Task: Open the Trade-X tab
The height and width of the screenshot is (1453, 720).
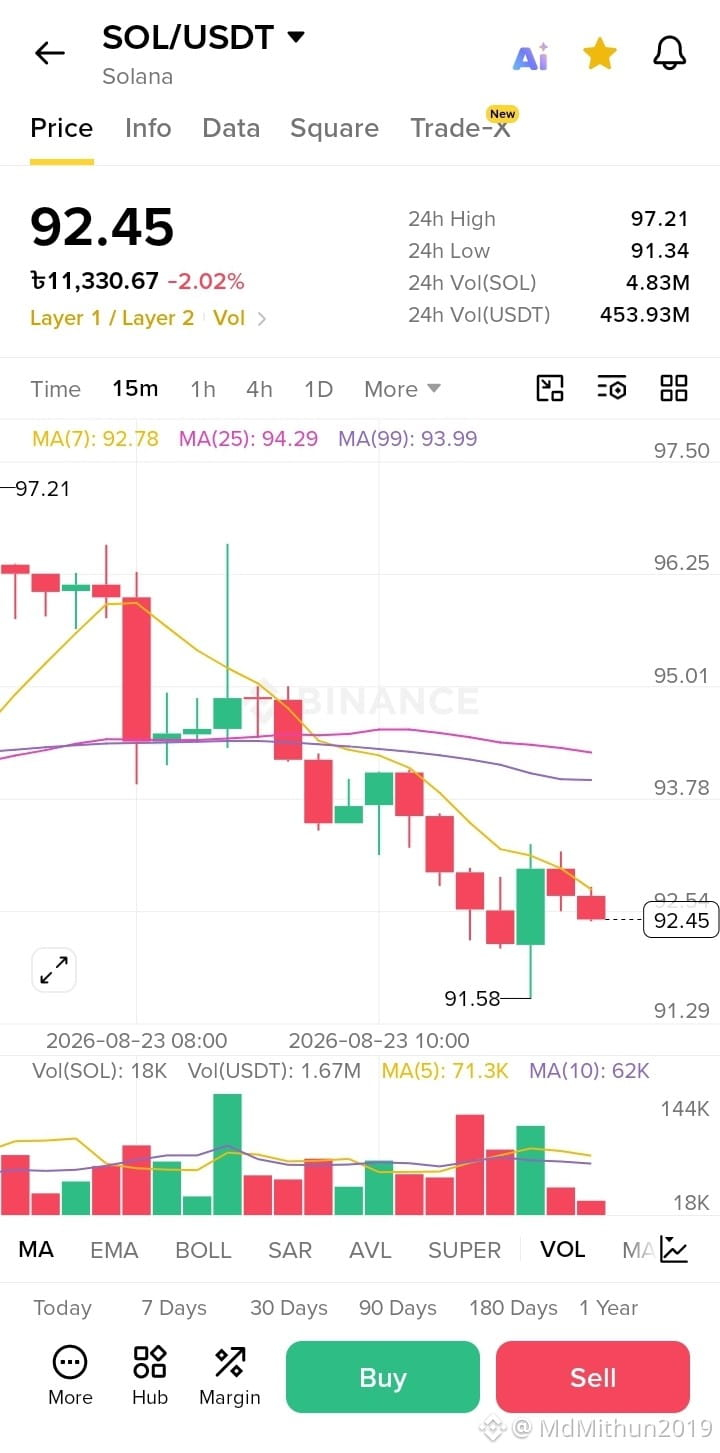Action: pos(461,128)
